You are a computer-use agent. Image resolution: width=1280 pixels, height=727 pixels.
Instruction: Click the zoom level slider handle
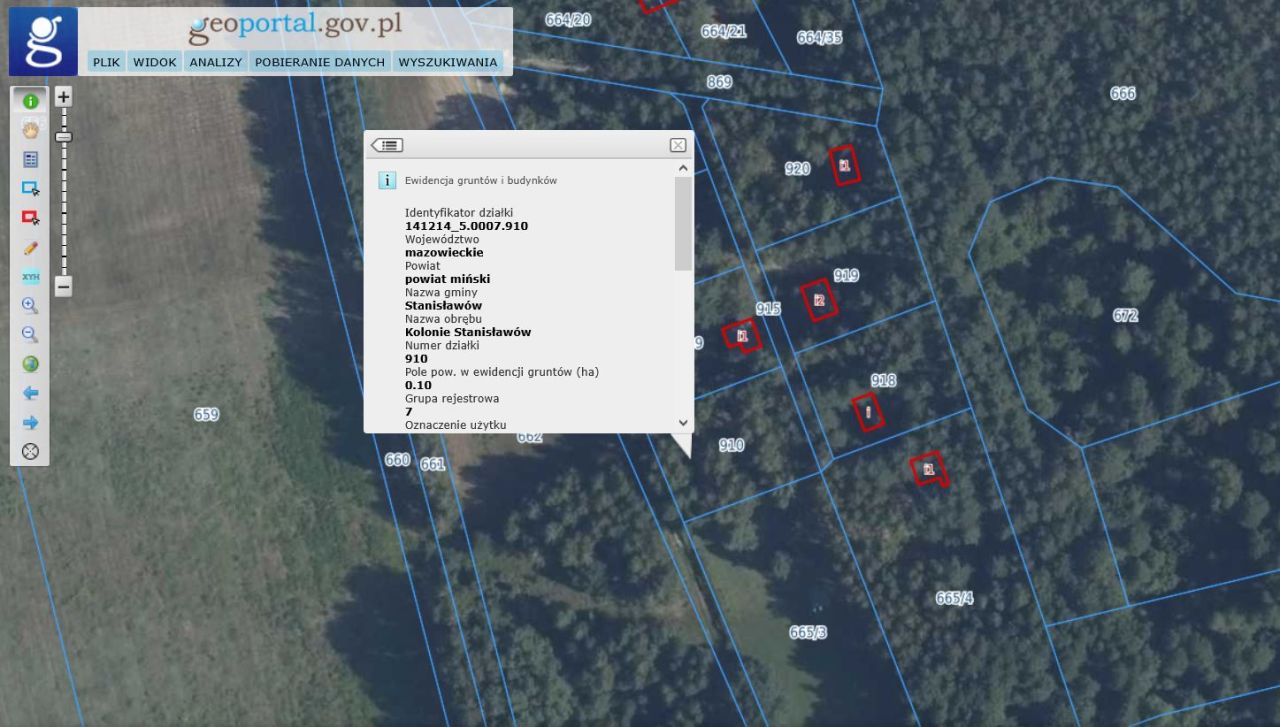tap(63, 136)
